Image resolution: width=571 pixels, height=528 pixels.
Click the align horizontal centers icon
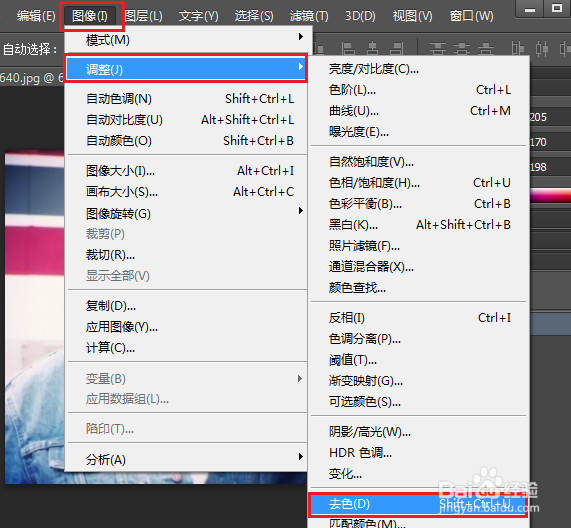pyautogui.click(x=372, y=48)
